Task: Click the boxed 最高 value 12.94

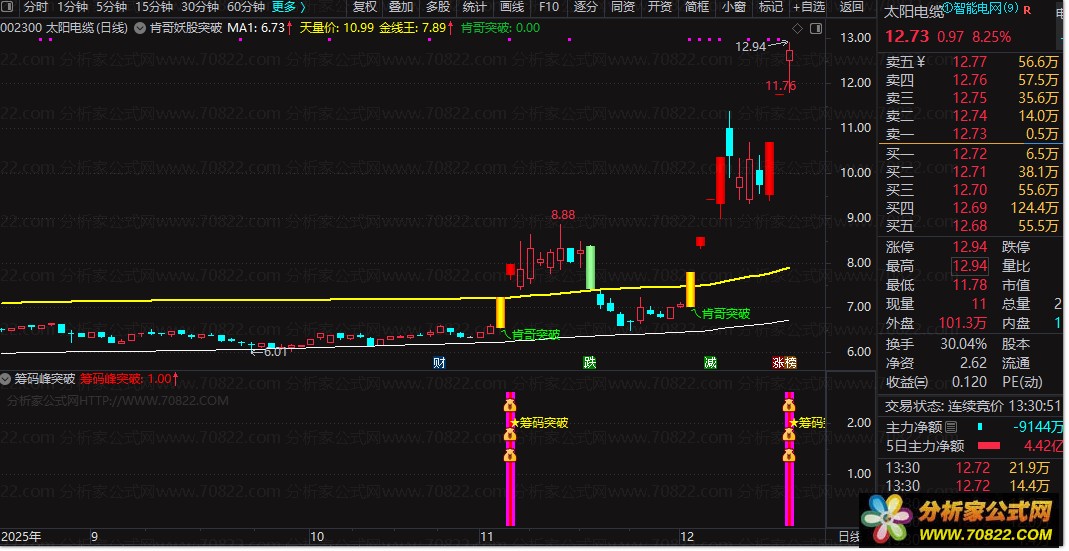Action: pyautogui.click(x=969, y=266)
